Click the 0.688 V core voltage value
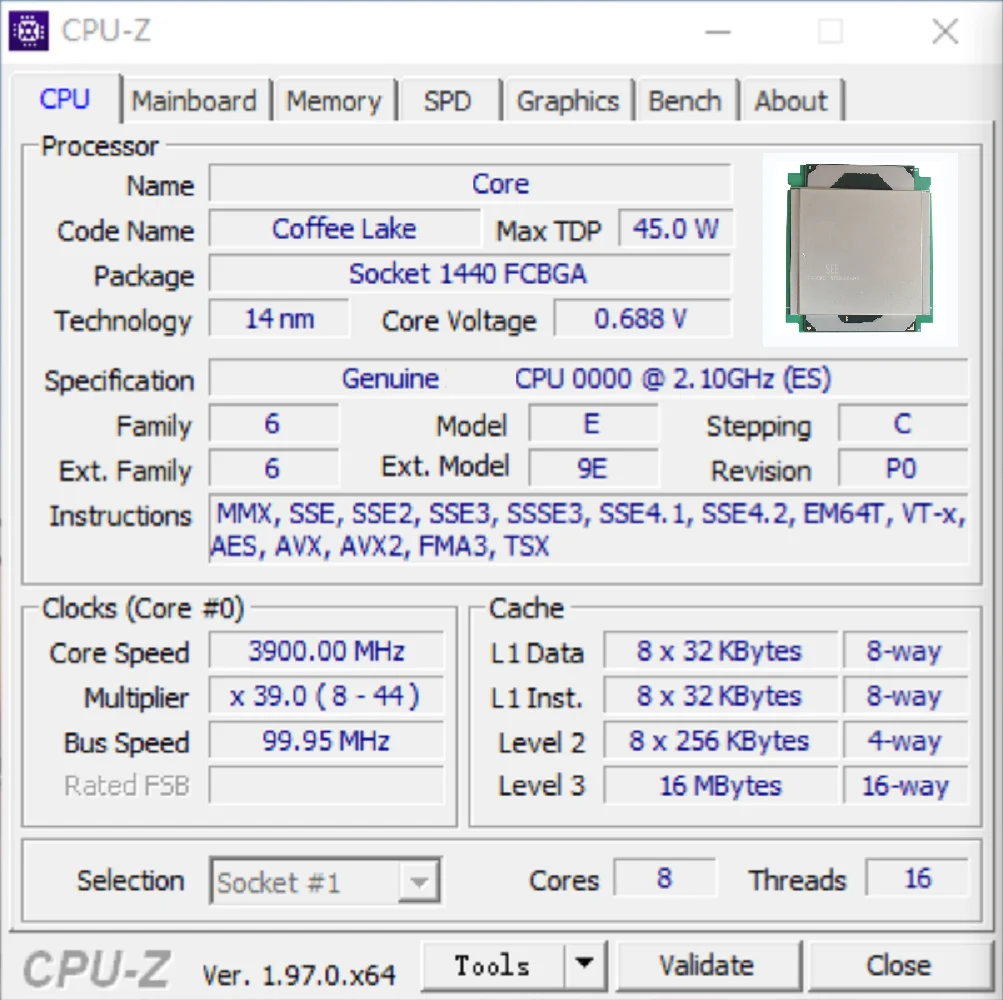 coord(642,318)
